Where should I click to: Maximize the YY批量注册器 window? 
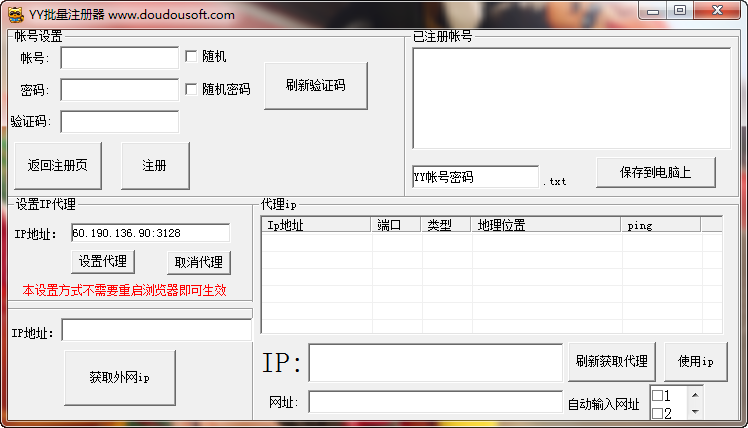[680, 10]
